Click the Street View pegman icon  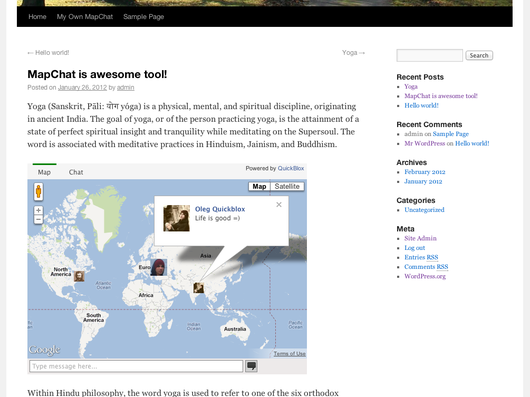[39, 192]
